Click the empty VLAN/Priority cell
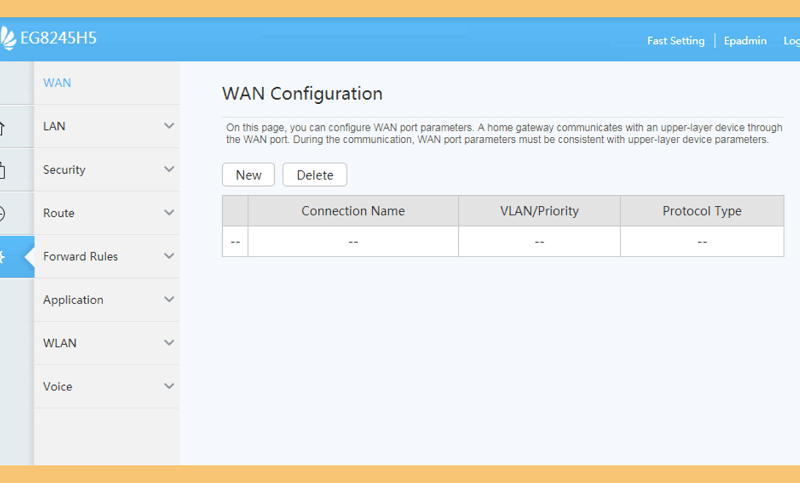This screenshot has width=800, height=483. point(539,241)
